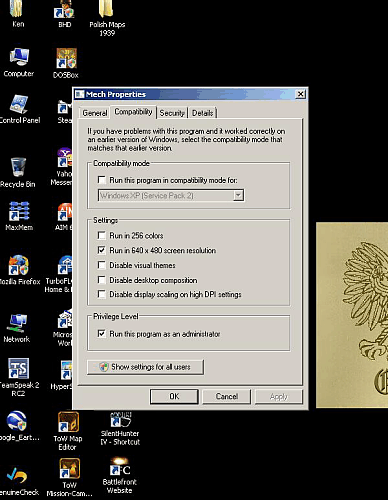Toggle Disable visual themes checkbox
Viewport: 388px width, 500px height.
coord(102,265)
